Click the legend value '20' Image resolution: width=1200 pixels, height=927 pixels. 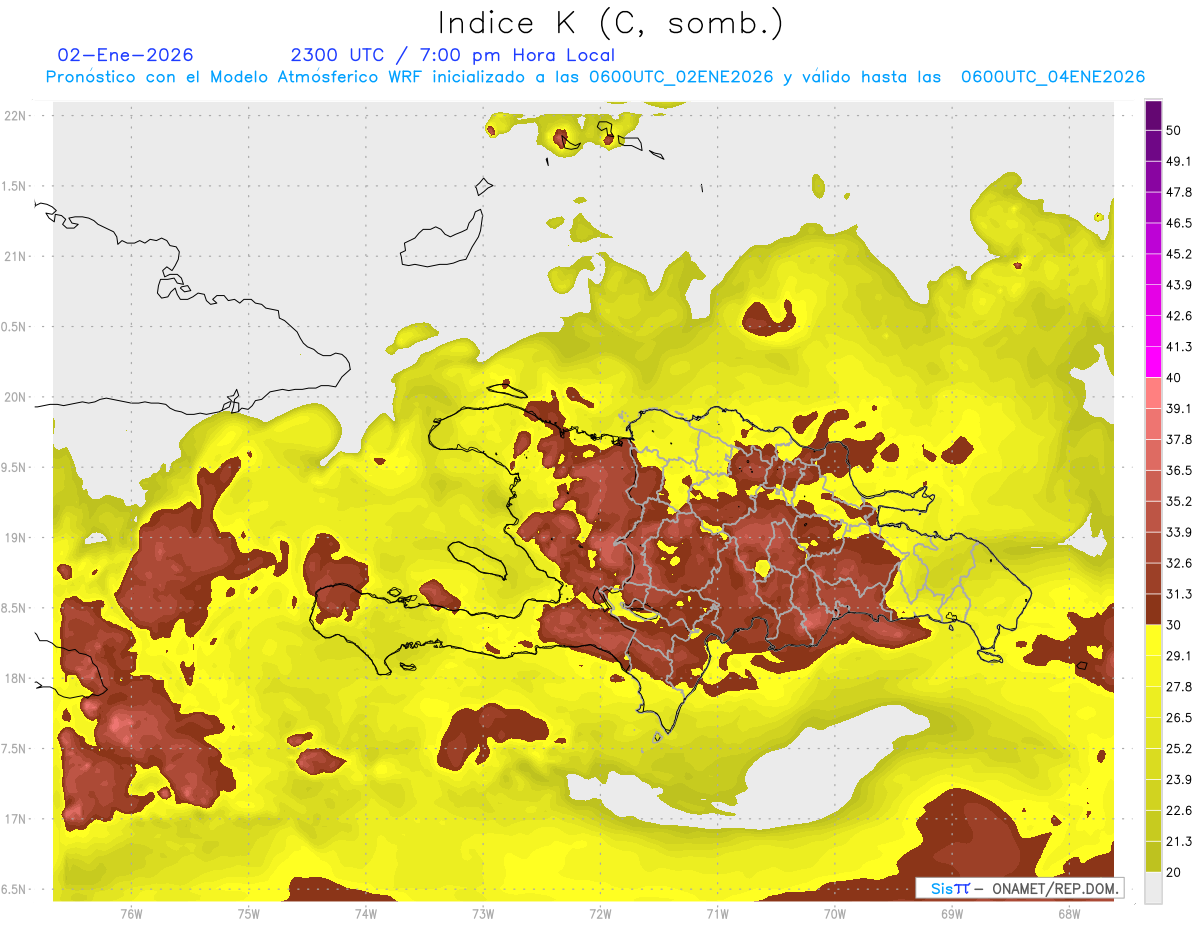point(1175,872)
